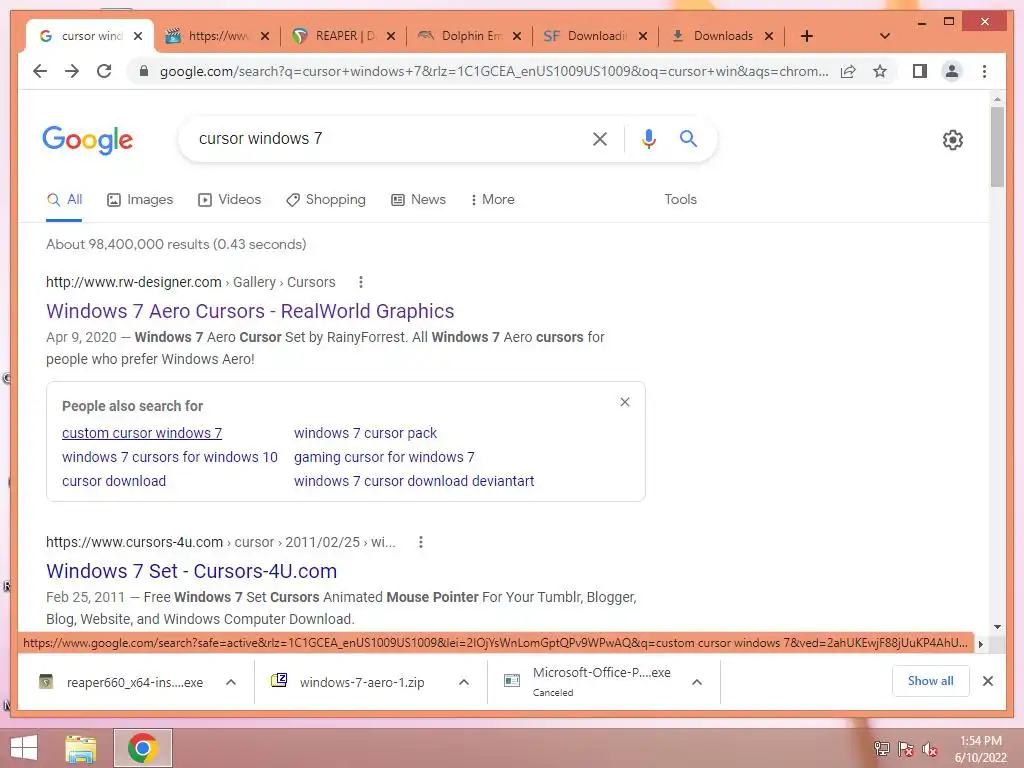Image resolution: width=1024 pixels, height=768 pixels.
Task: Search 'cursor download' suggestion
Action: (x=114, y=481)
